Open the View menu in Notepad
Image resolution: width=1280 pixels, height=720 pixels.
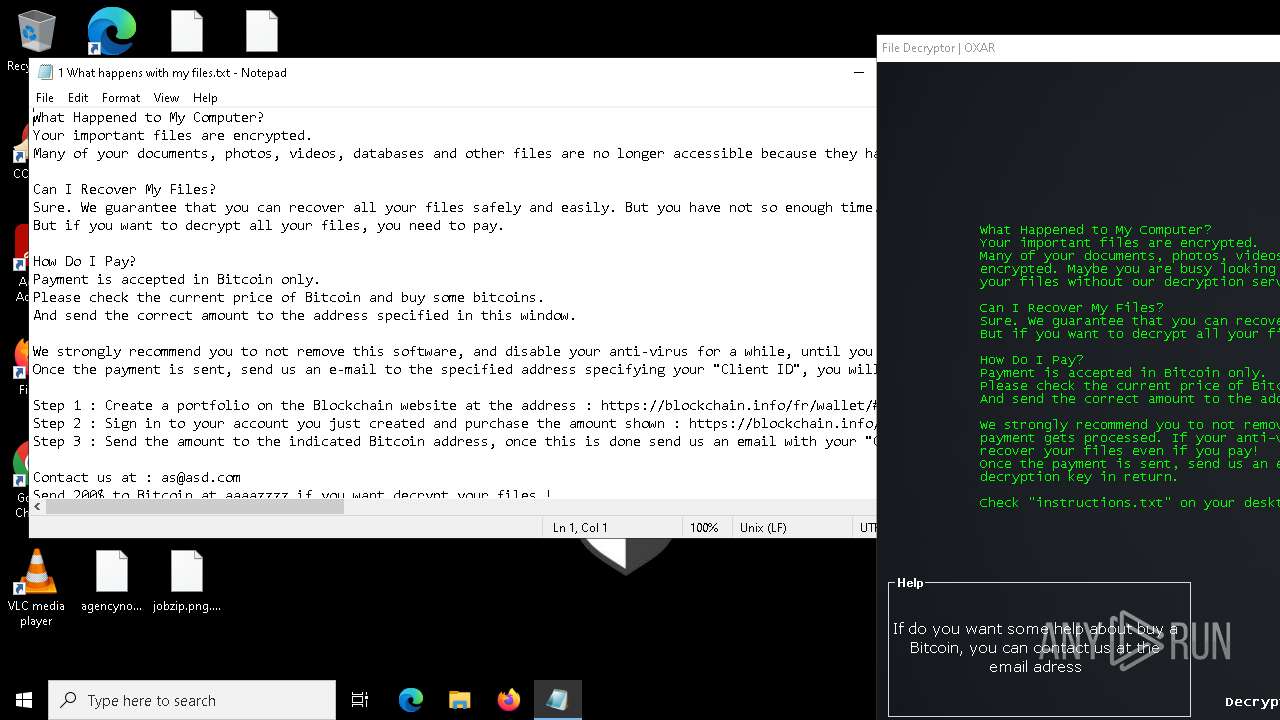[x=166, y=98]
